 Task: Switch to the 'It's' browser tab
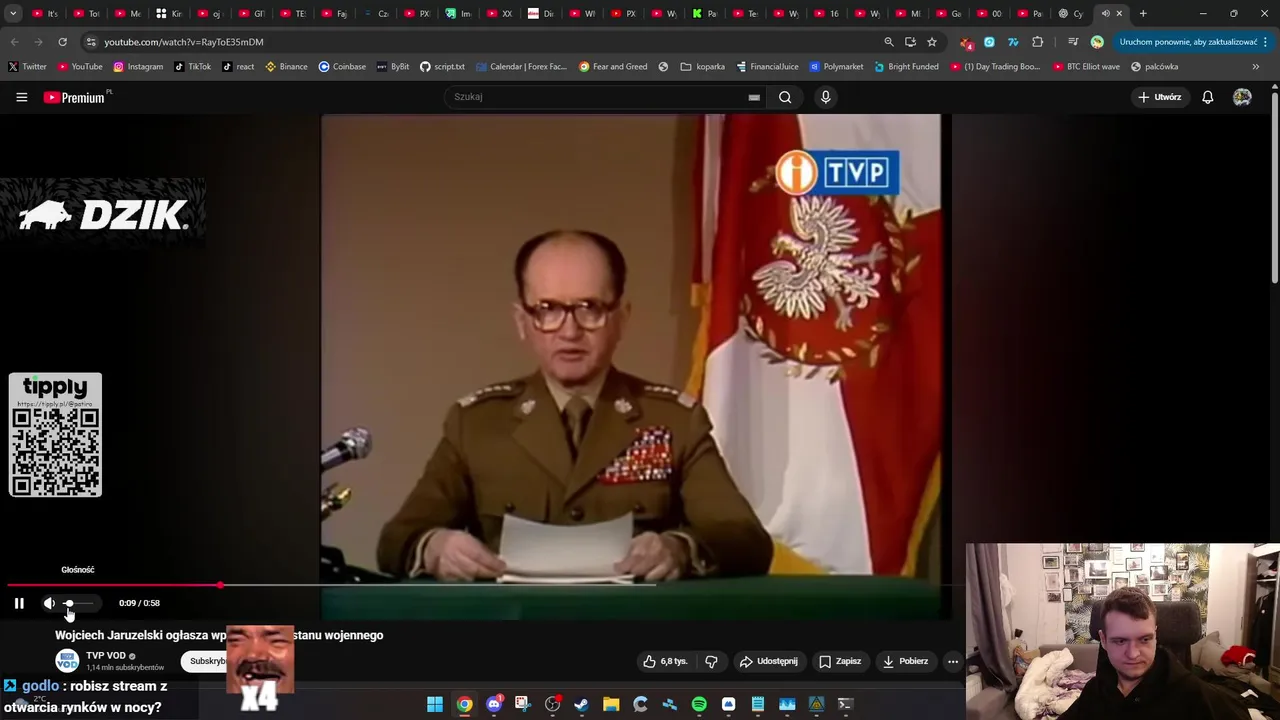46,14
